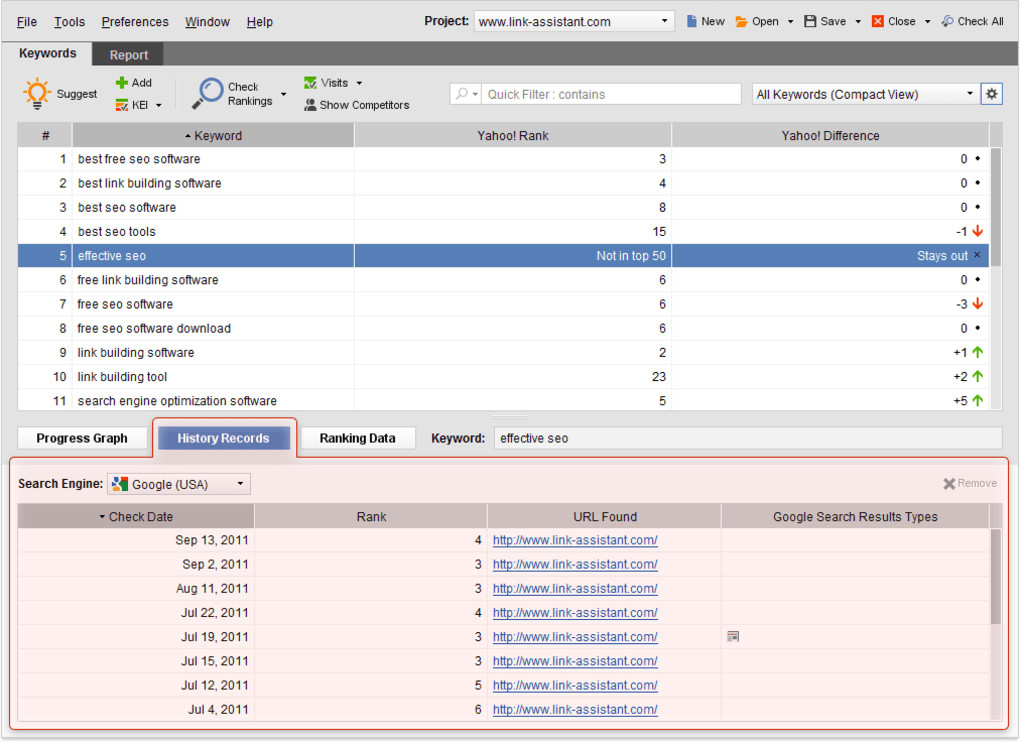This screenshot has height=742, width=1020.
Task: Open the view settings gear icon
Action: (x=991, y=94)
